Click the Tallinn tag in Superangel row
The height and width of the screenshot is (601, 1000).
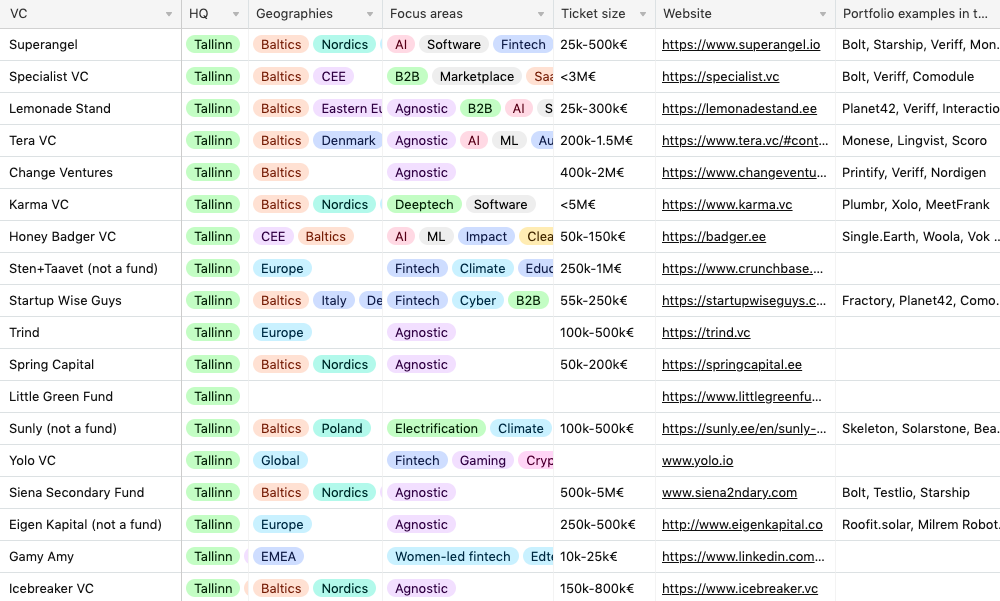(213, 45)
